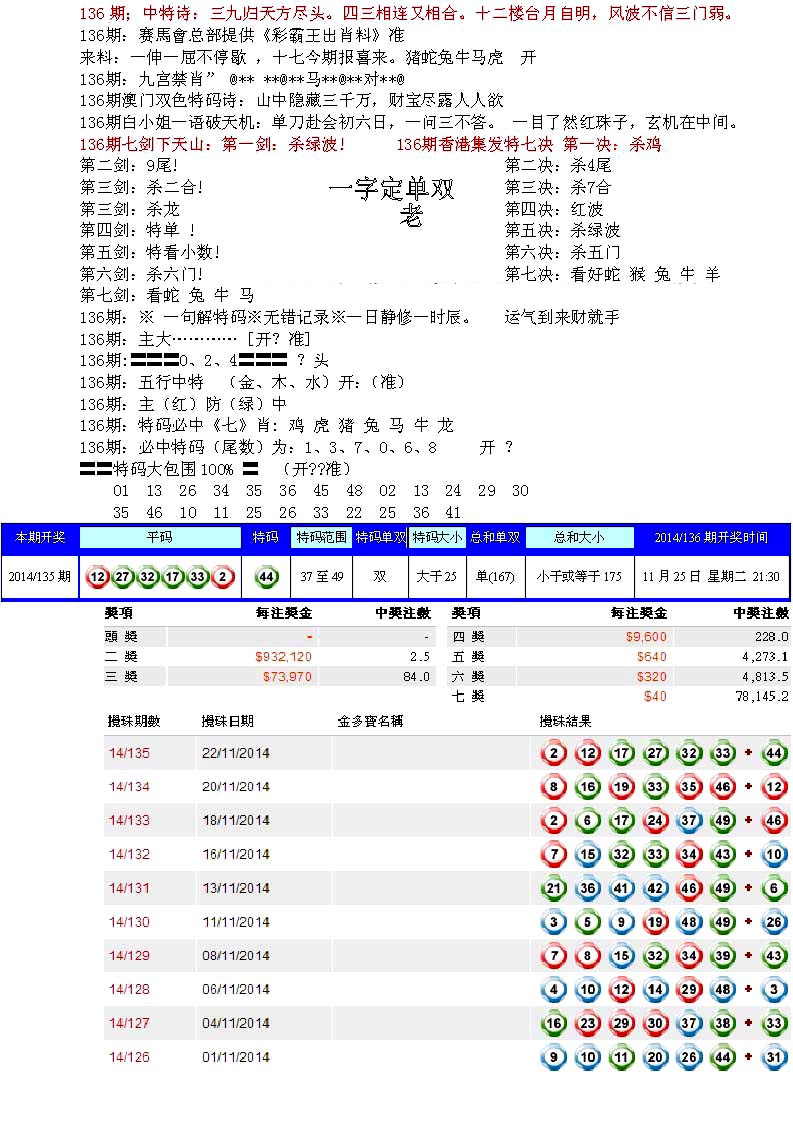Screen dimensions: 793x1122
Task: Click ball 48 in the 14/130 row
Action: pos(689,922)
